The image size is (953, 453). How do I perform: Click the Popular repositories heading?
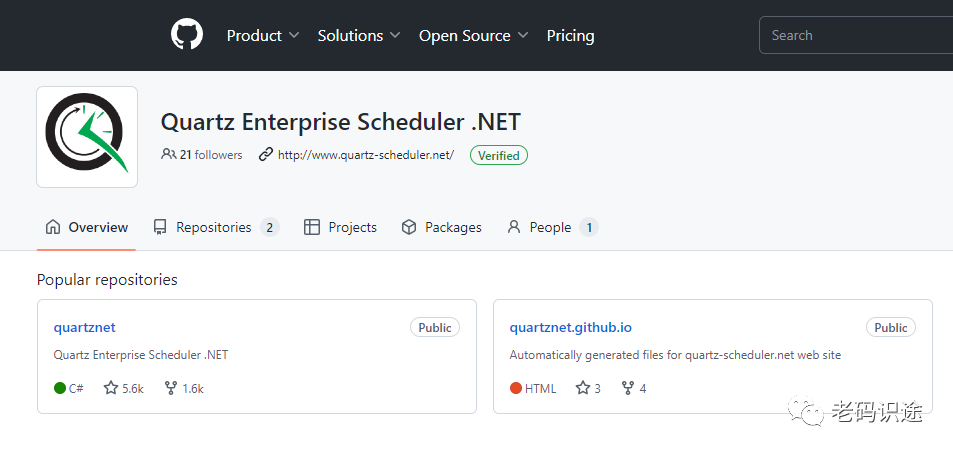tap(107, 280)
